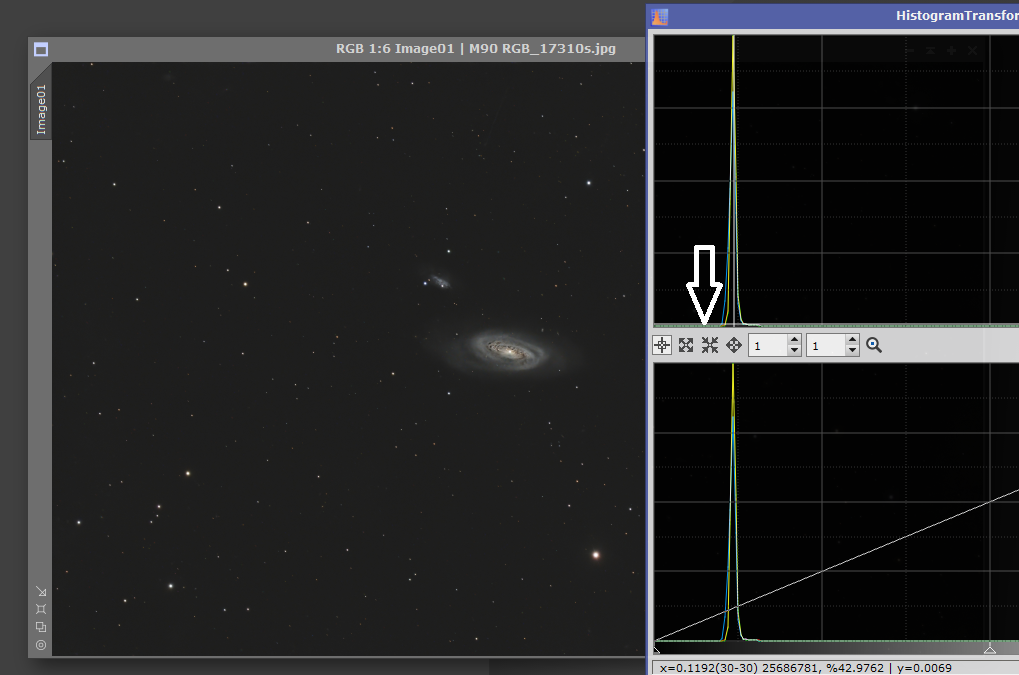Click the transfer curve line in lower histogram
The image size is (1019, 675).
[x=837, y=565]
